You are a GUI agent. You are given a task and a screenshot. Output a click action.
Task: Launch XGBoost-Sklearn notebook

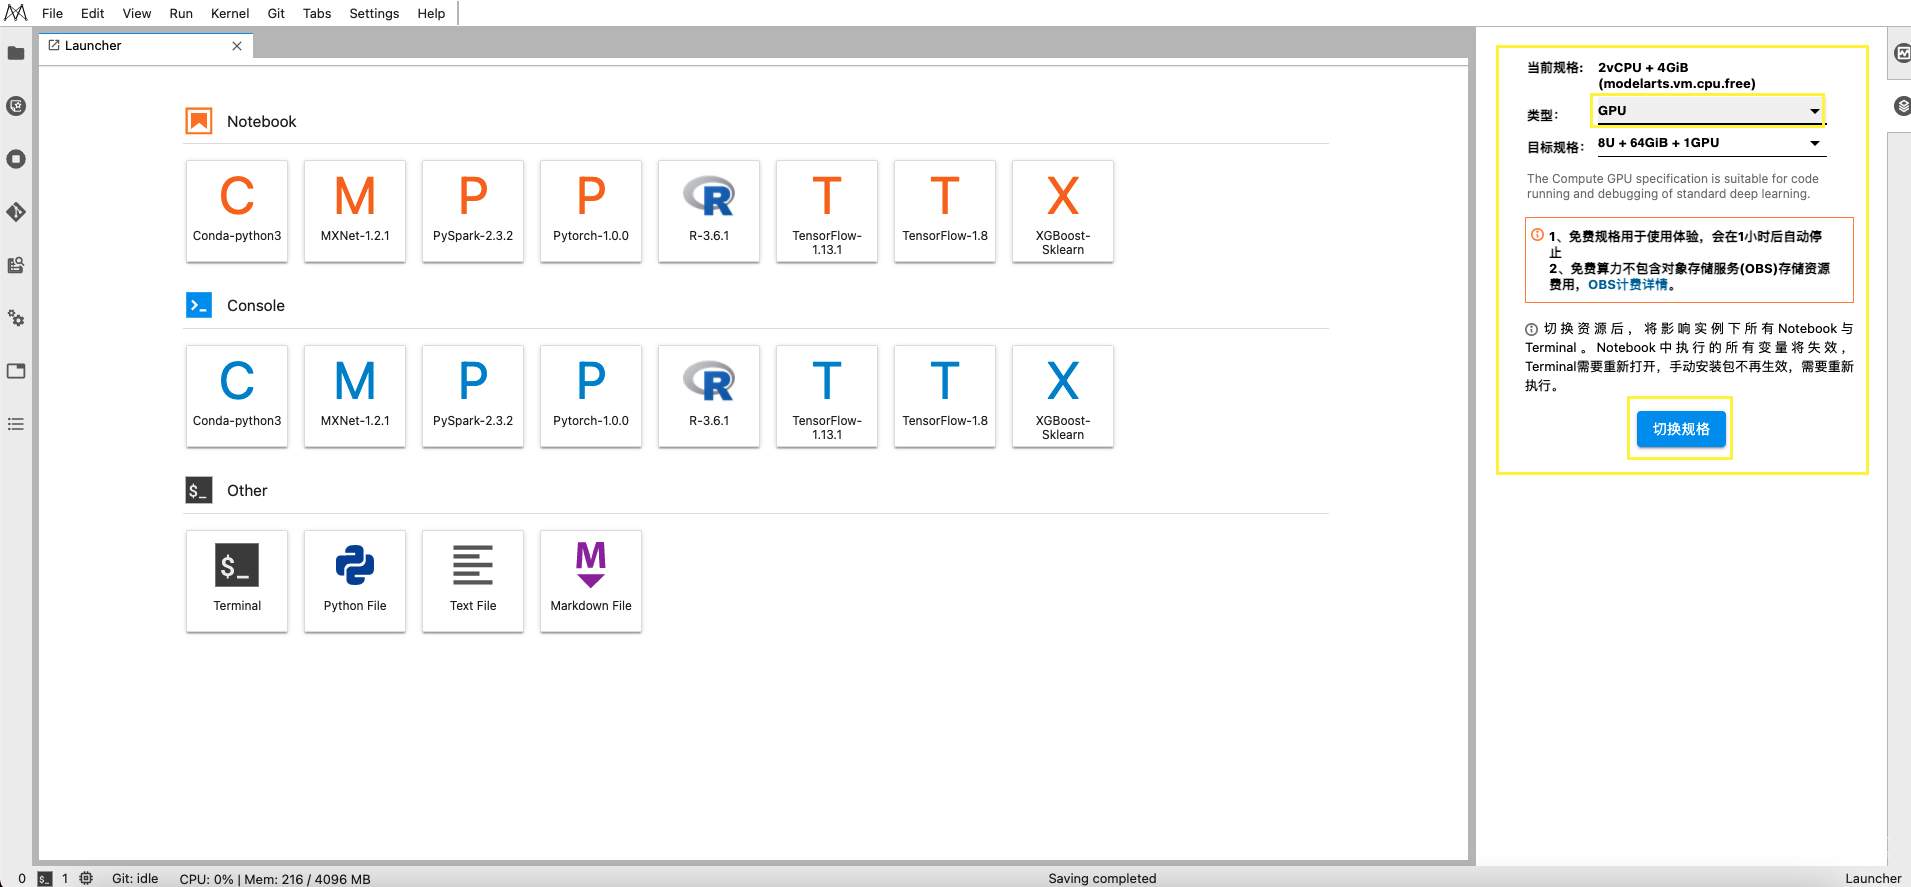1063,211
